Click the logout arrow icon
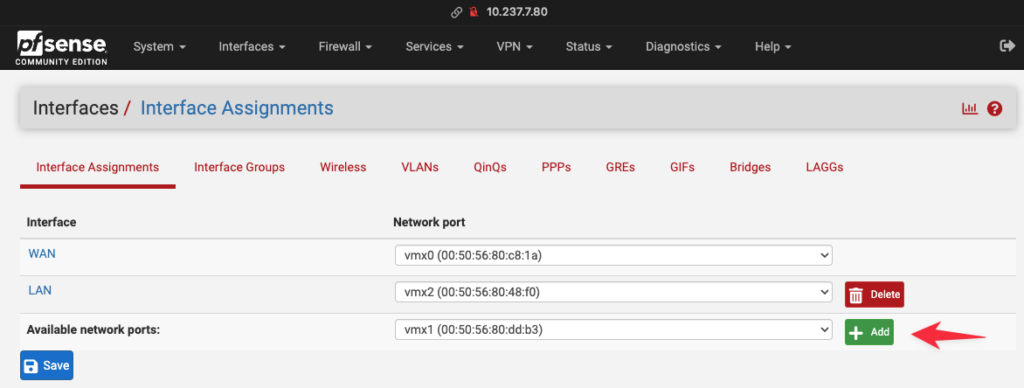The image size is (1024, 388). pos(1007,46)
